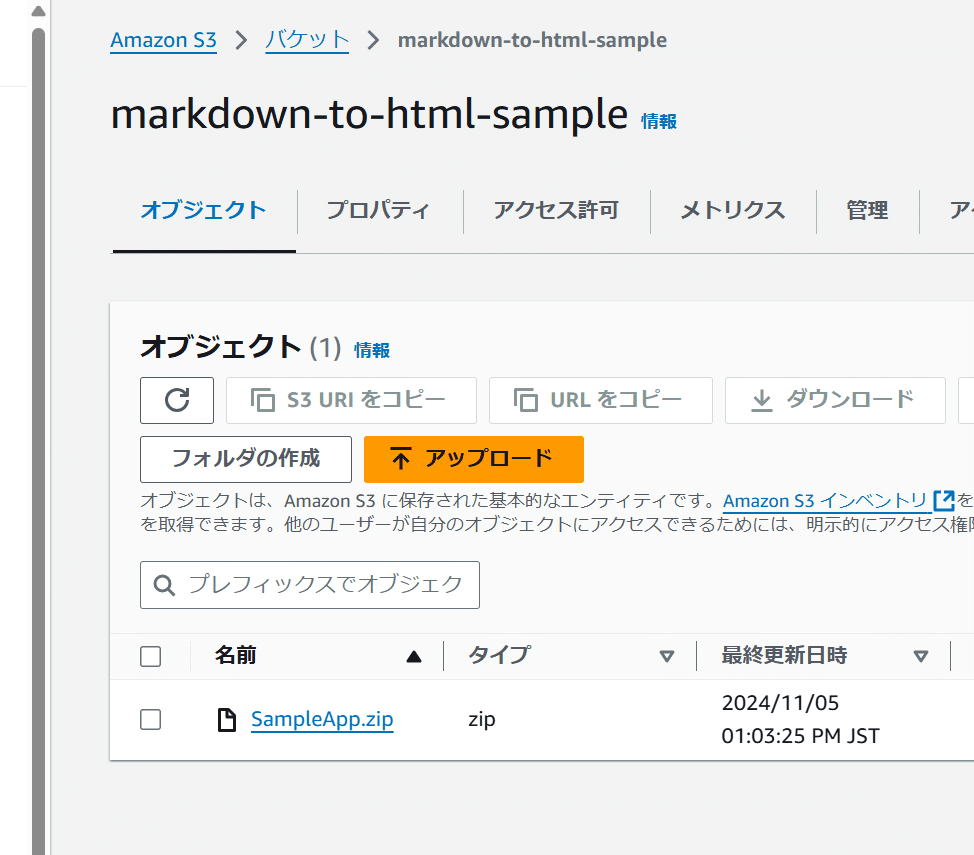Copy the object URL
The height and width of the screenshot is (855, 974).
[x=600, y=400]
